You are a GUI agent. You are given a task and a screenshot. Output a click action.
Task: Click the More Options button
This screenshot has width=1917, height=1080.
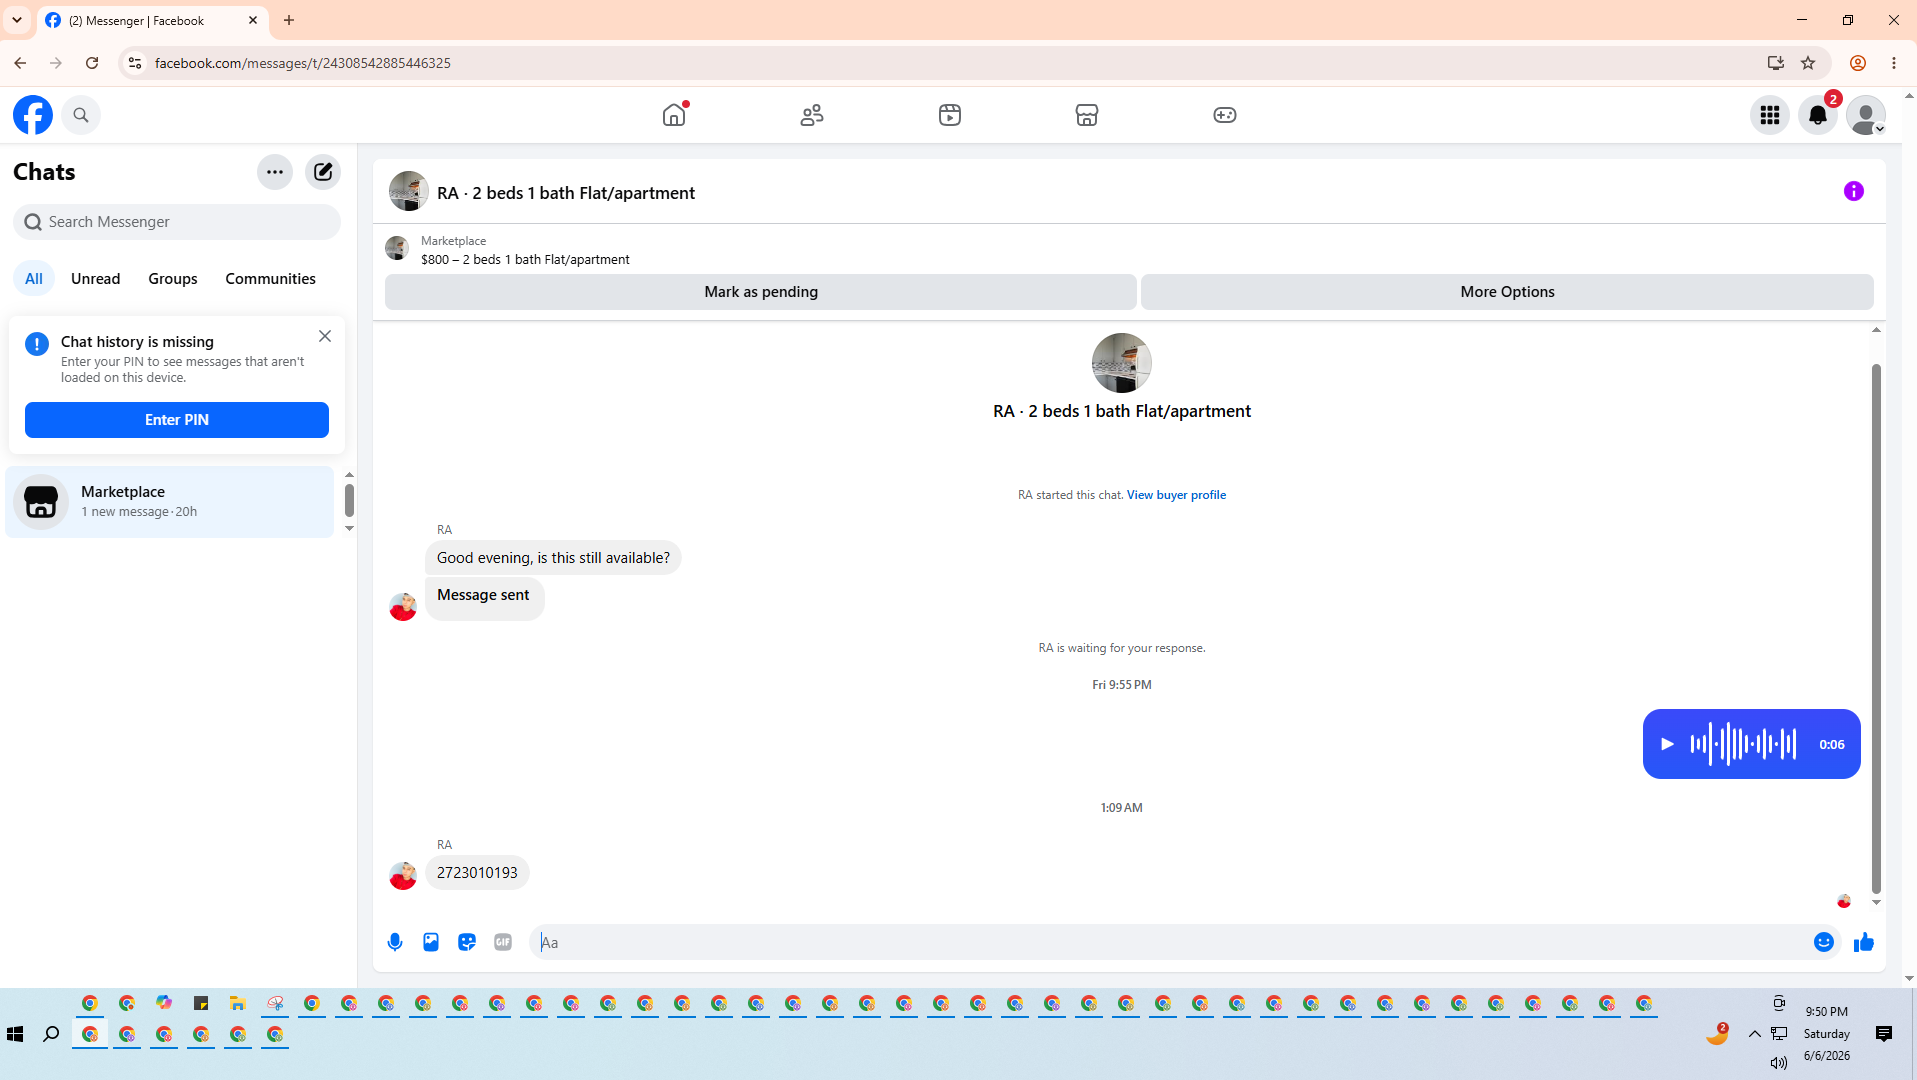(1507, 292)
